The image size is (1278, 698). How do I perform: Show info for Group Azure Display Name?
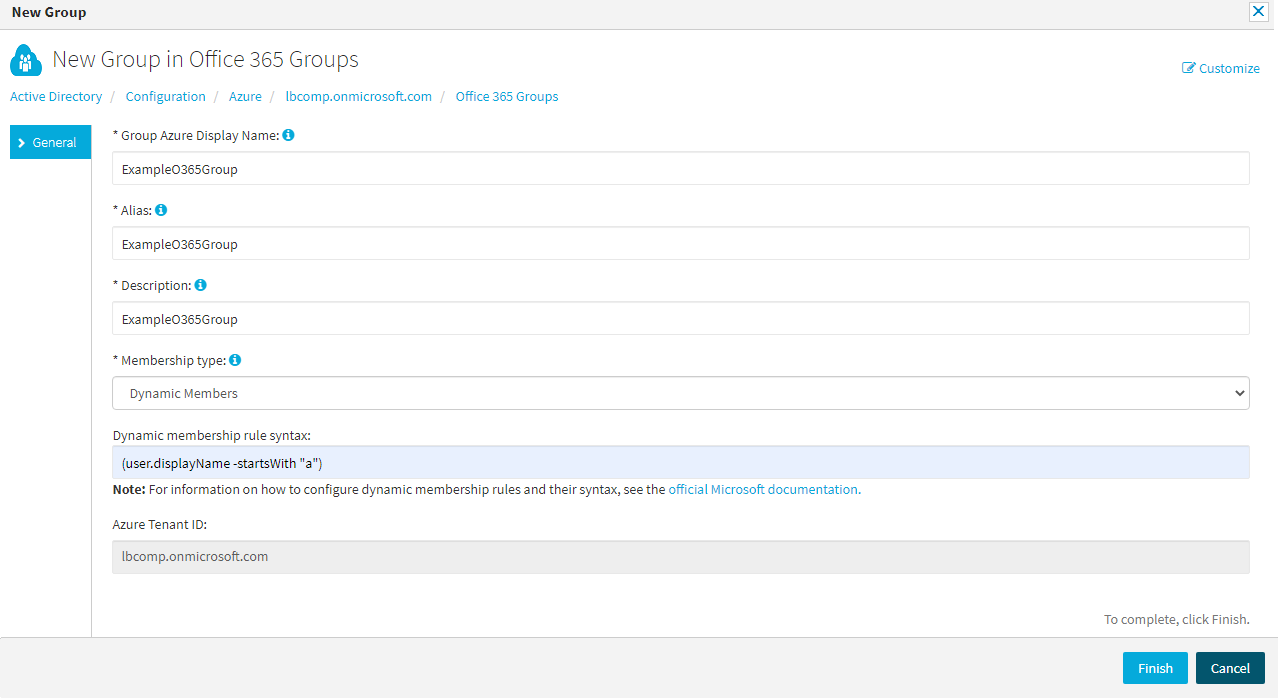[x=288, y=135]
